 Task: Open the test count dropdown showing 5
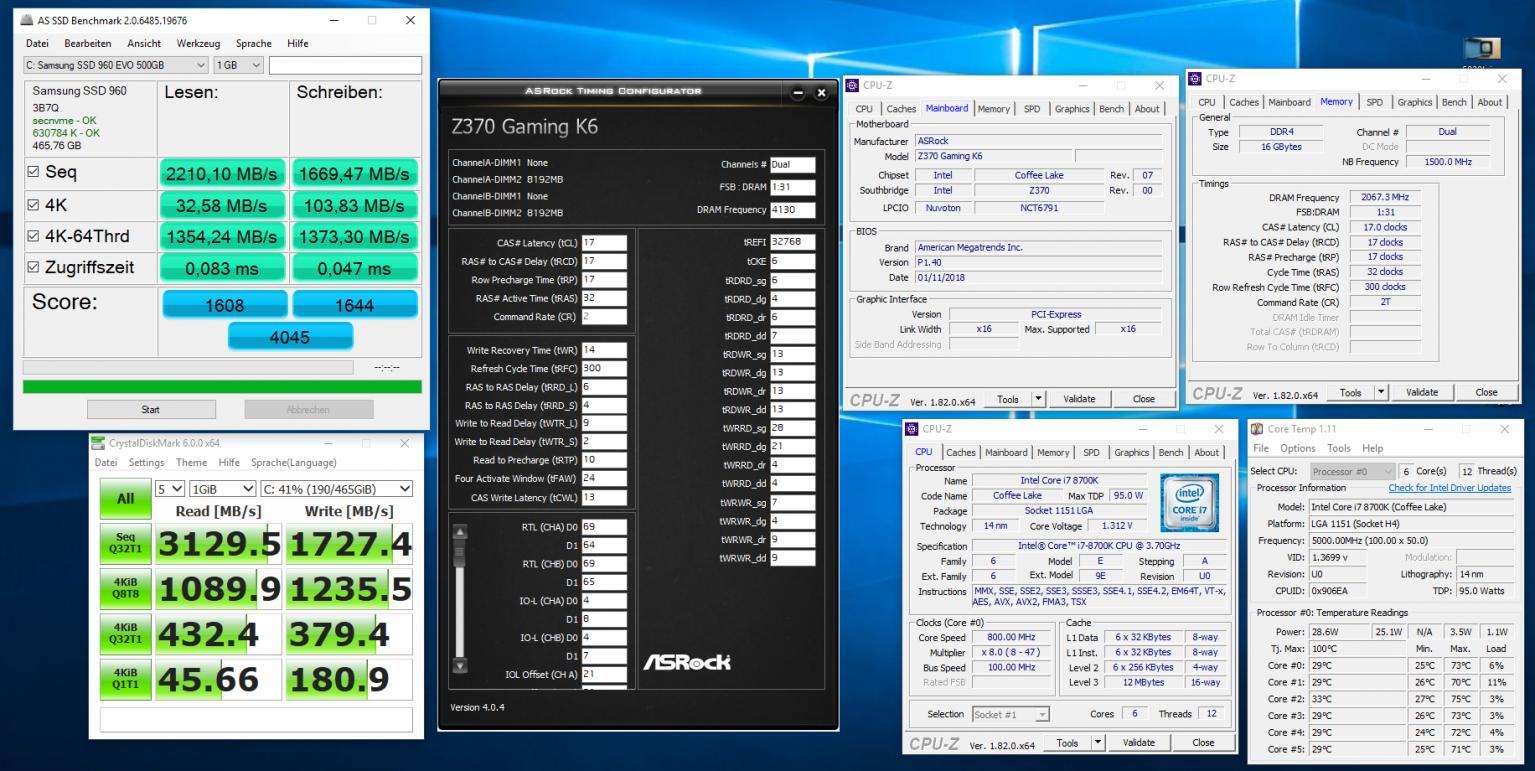point(170,489)
